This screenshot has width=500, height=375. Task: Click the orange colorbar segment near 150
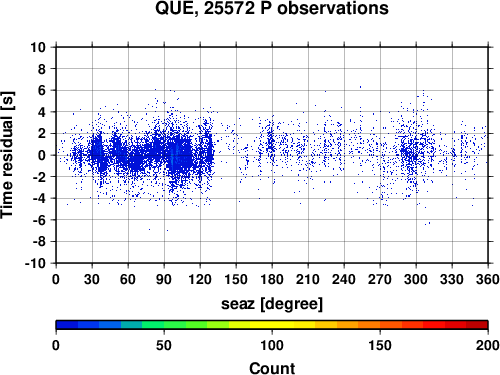coord(380,325)
